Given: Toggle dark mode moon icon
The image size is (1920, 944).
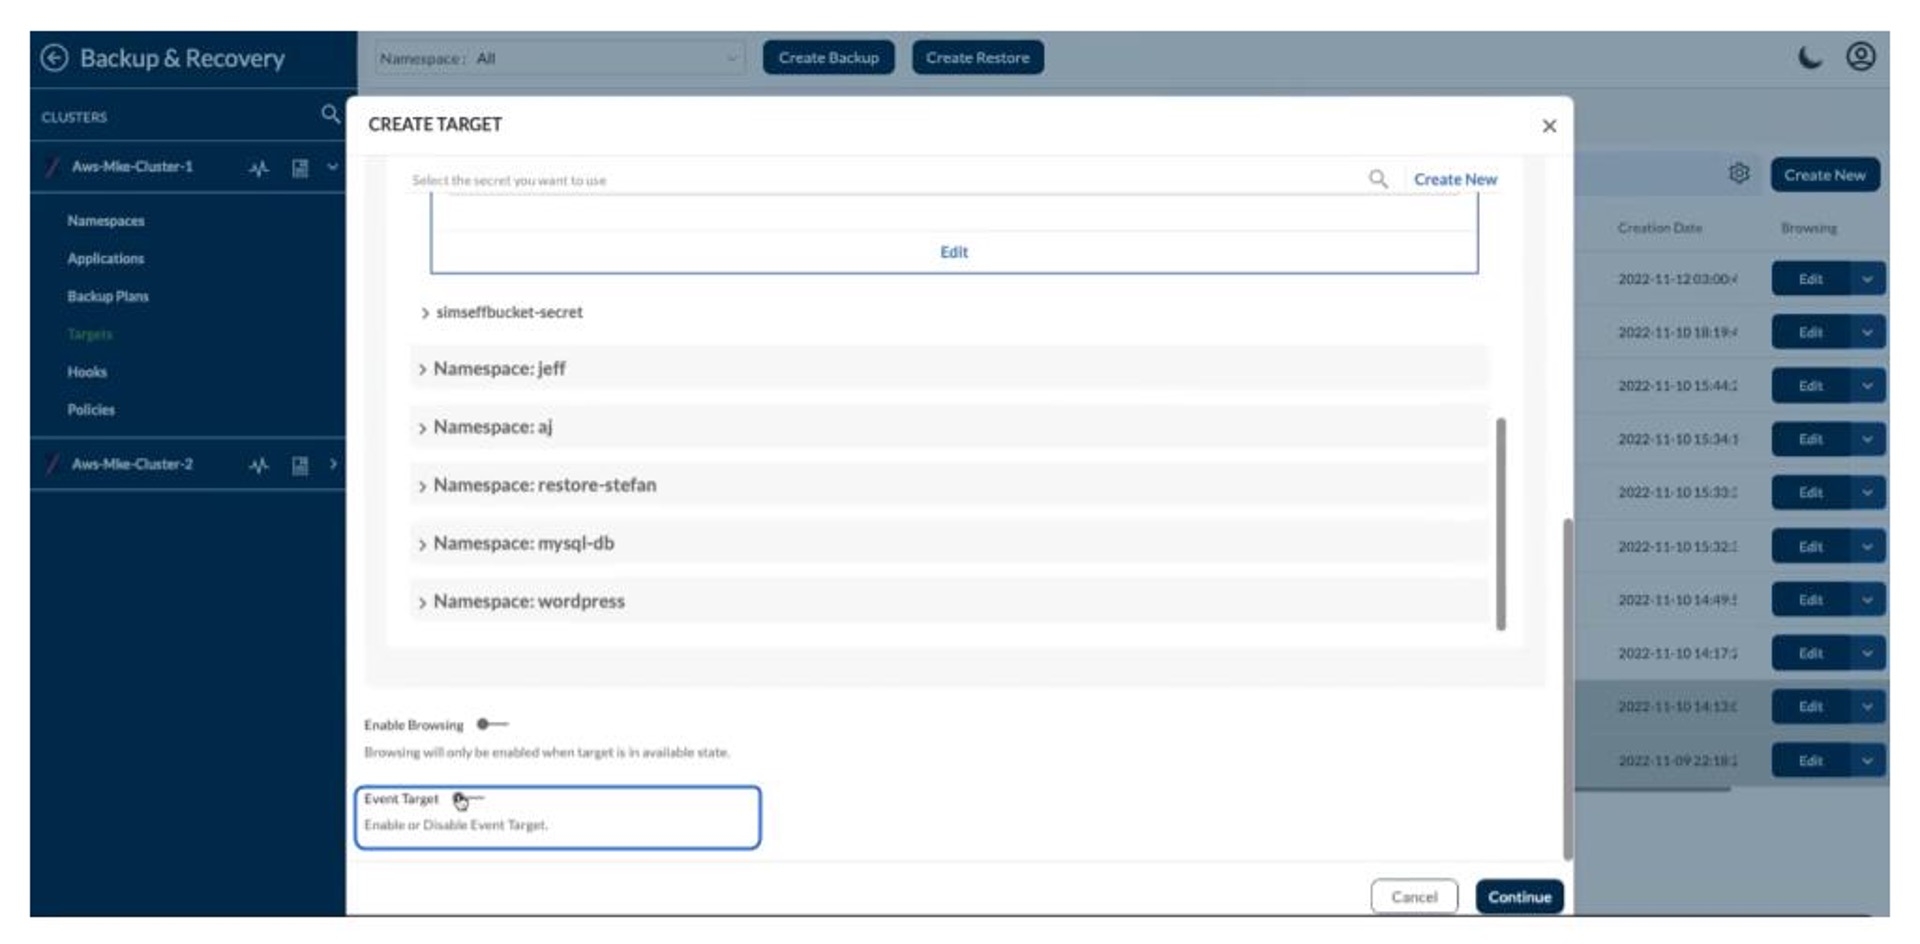Looking at the screenshot, I should [1809, 57].
